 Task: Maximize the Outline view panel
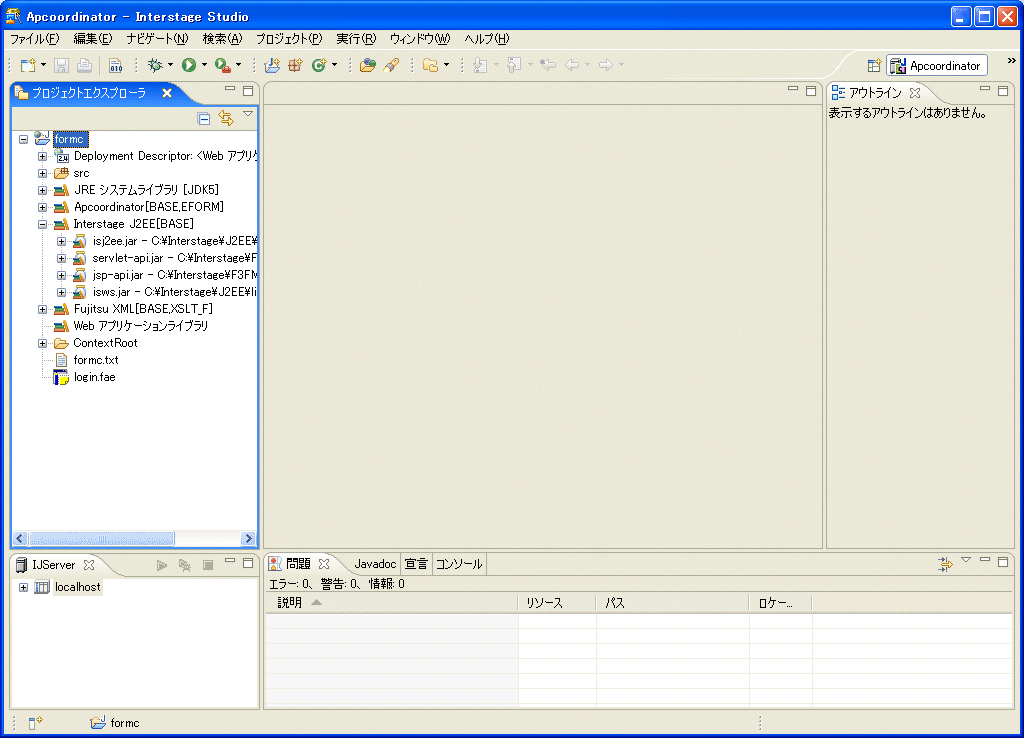1003,91
